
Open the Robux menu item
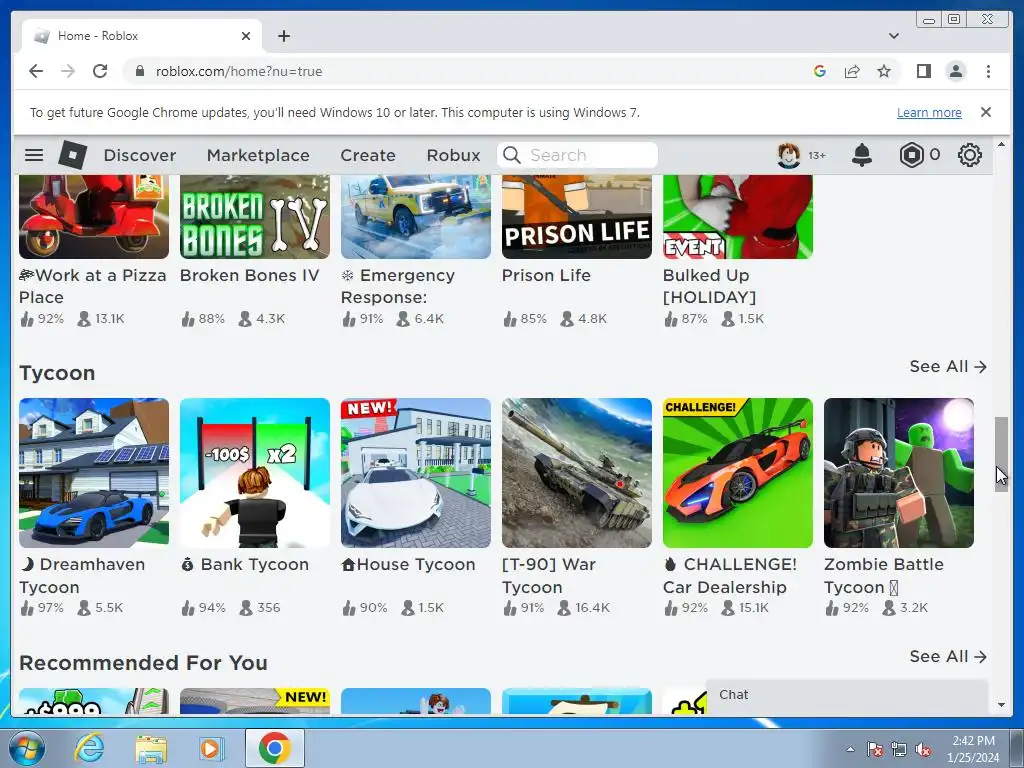(x=453, y=155)
